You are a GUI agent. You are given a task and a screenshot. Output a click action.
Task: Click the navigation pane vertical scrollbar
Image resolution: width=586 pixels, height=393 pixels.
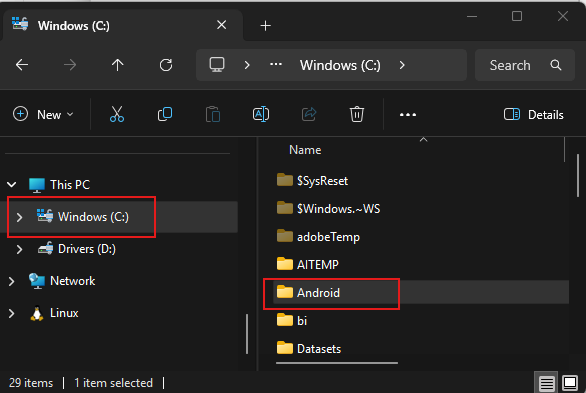[247, 334]
